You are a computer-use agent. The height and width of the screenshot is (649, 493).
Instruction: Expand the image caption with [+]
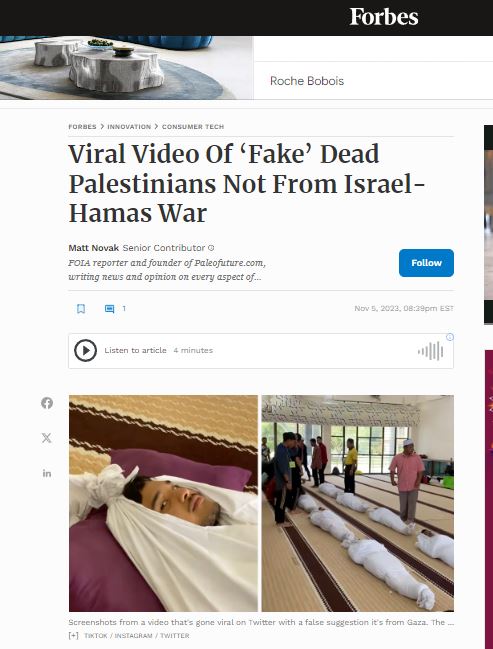coord(73,635)
